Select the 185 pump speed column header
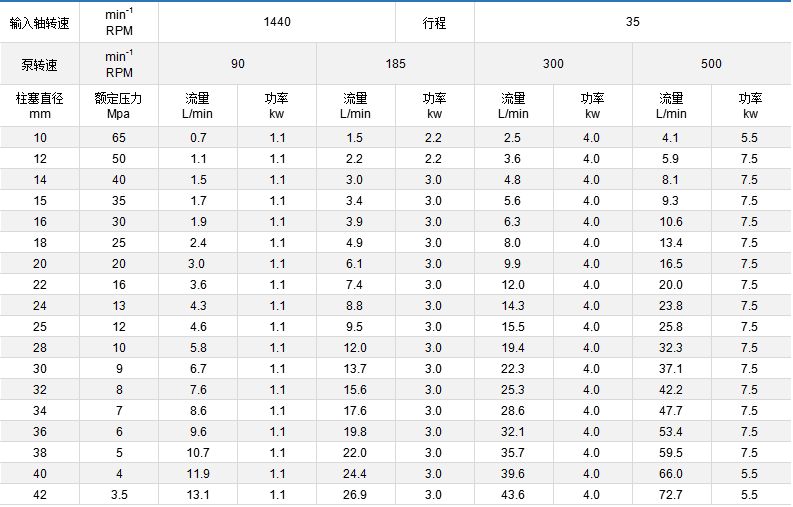Image resolution: width=793 pixels, height=507 pixels. pos(395,64)
